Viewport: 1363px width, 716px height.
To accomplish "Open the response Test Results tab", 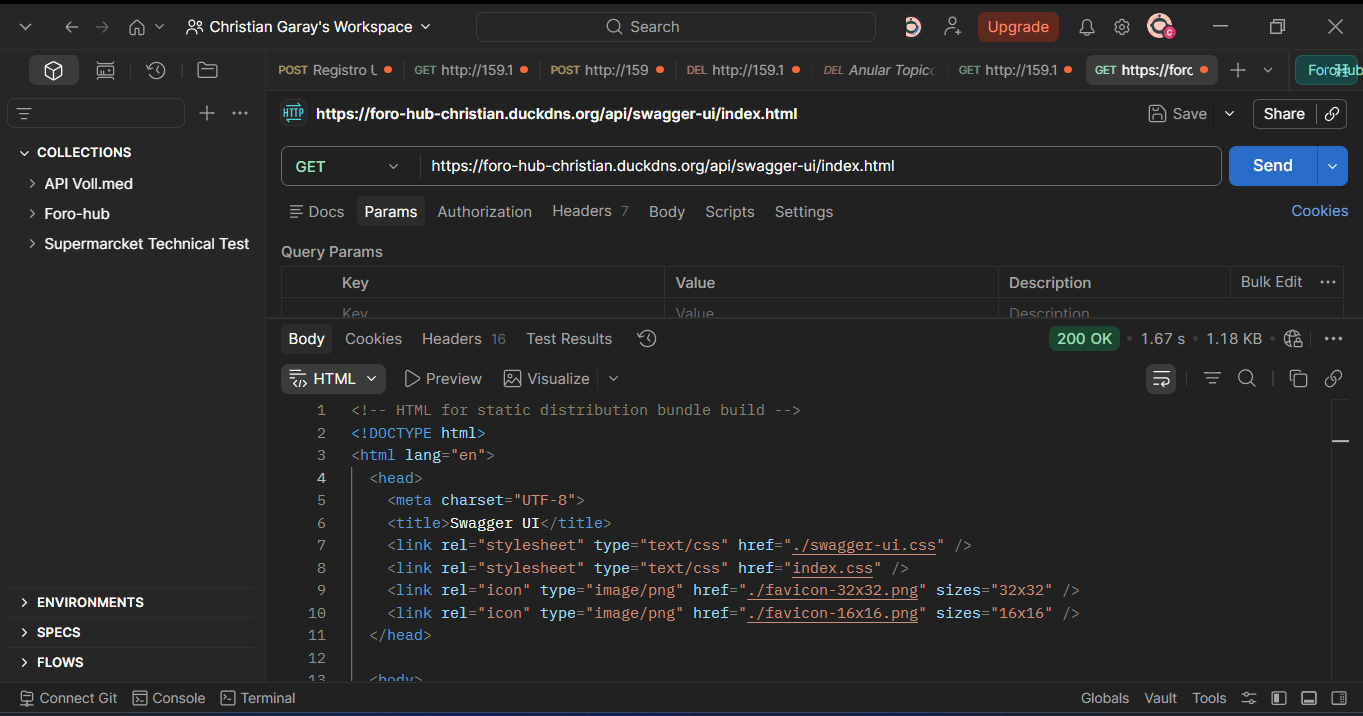I will click(568, 339).
